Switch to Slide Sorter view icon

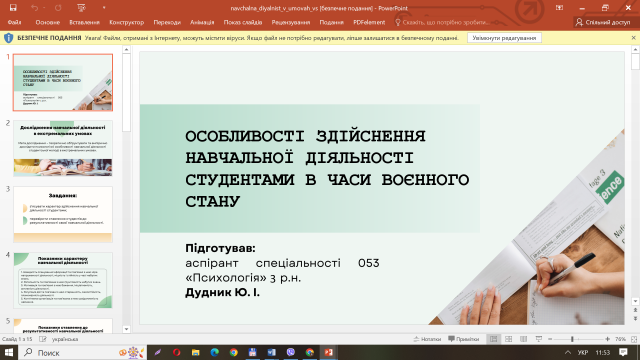tap(509, 339)
